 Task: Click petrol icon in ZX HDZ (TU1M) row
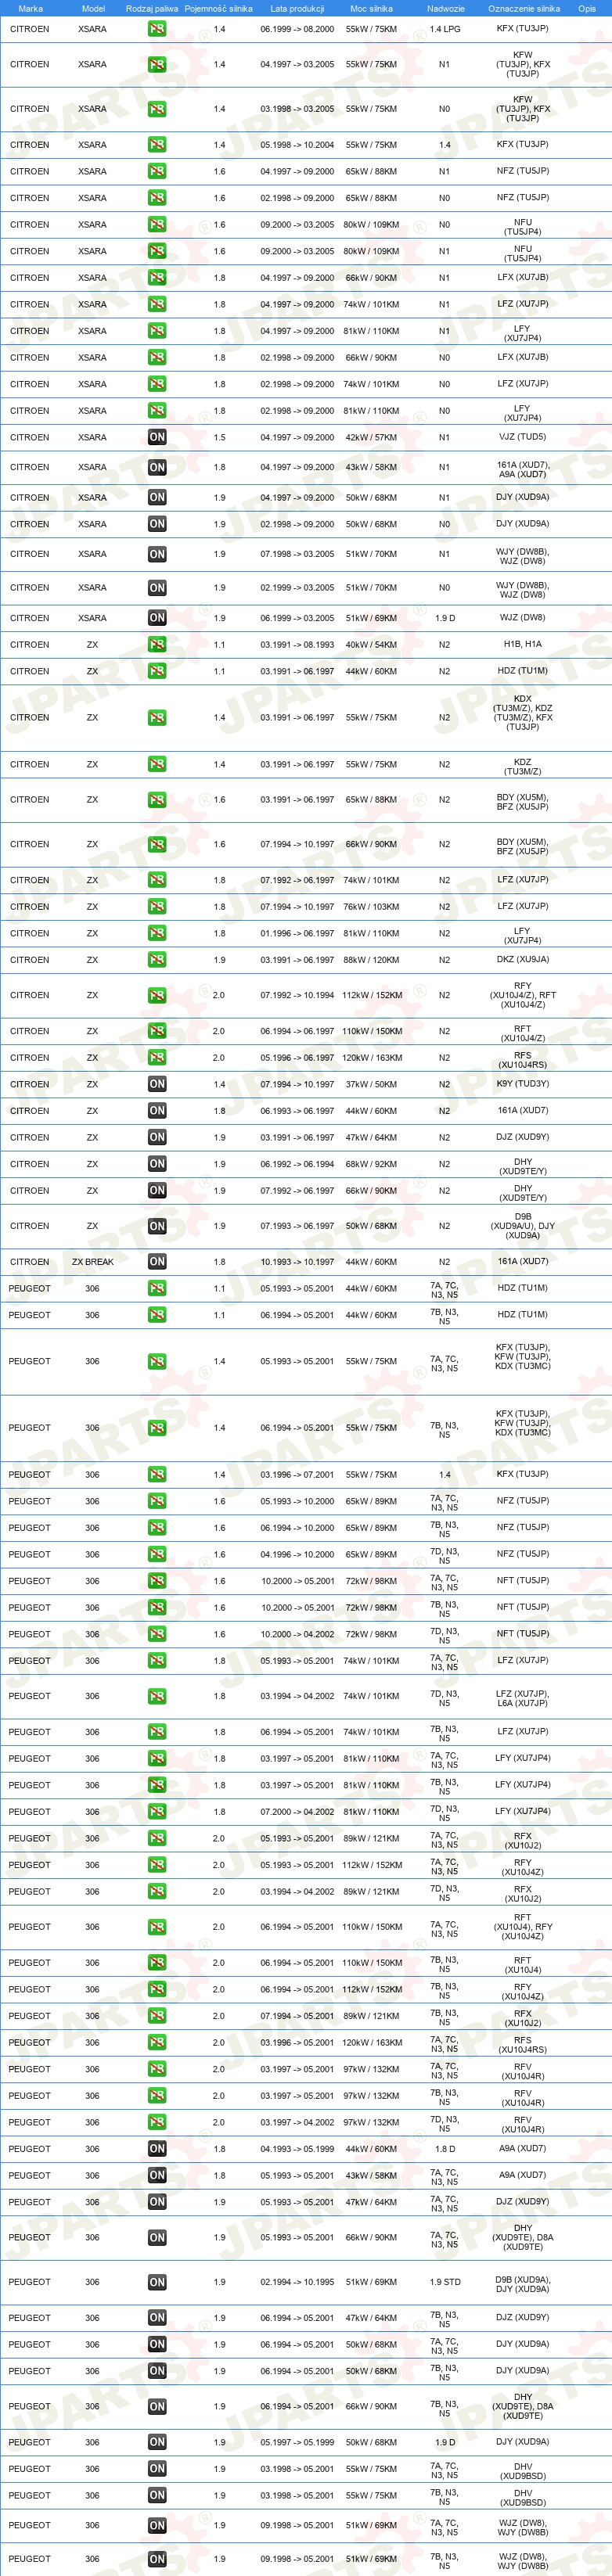pos(157,672)
